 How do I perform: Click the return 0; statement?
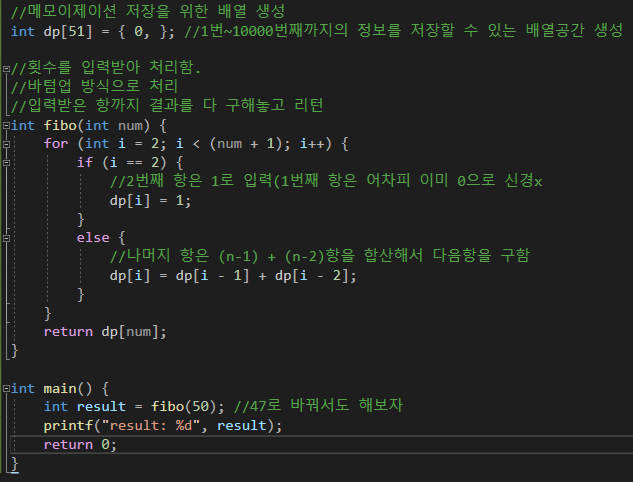tap(80, 444)
